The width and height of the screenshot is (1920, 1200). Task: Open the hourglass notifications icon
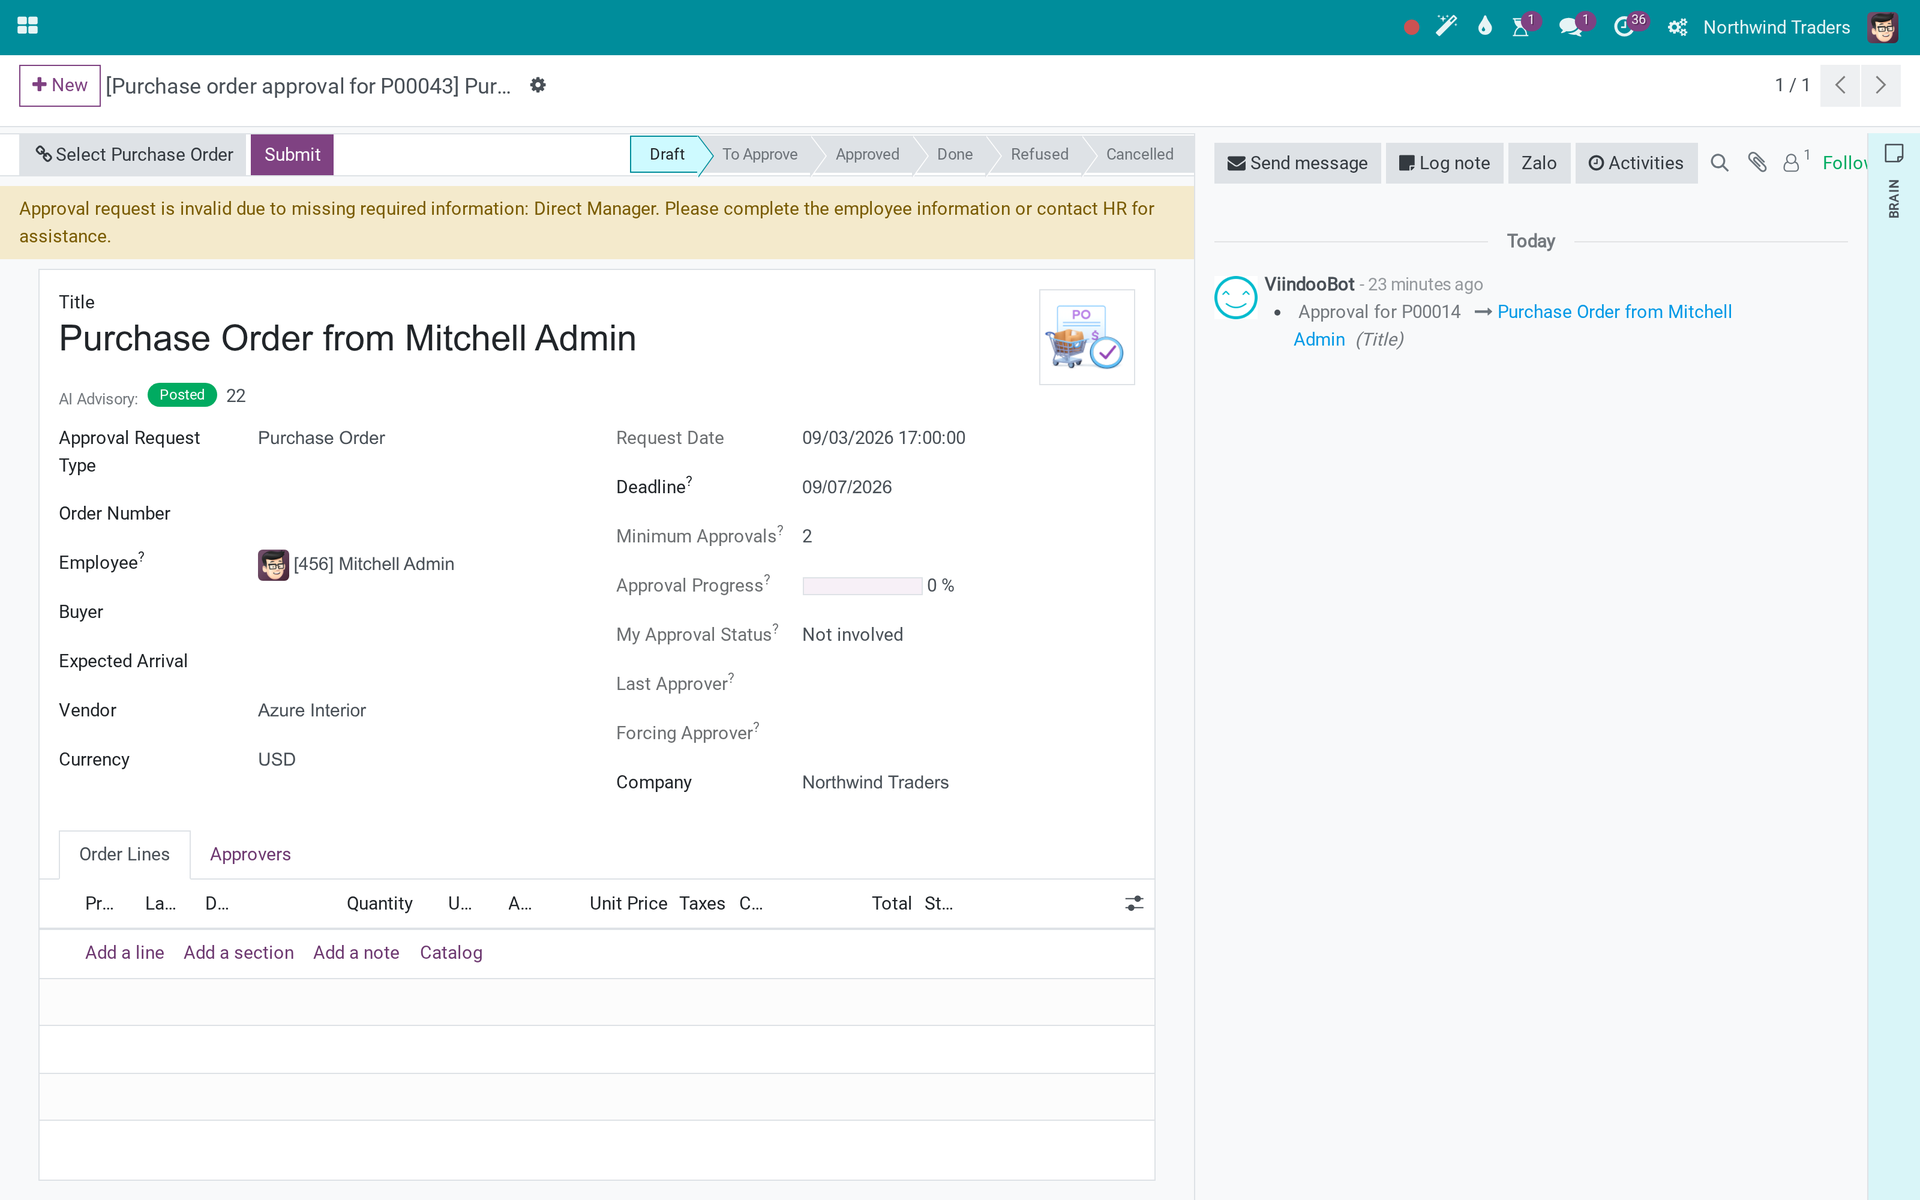pos(1521,26)
